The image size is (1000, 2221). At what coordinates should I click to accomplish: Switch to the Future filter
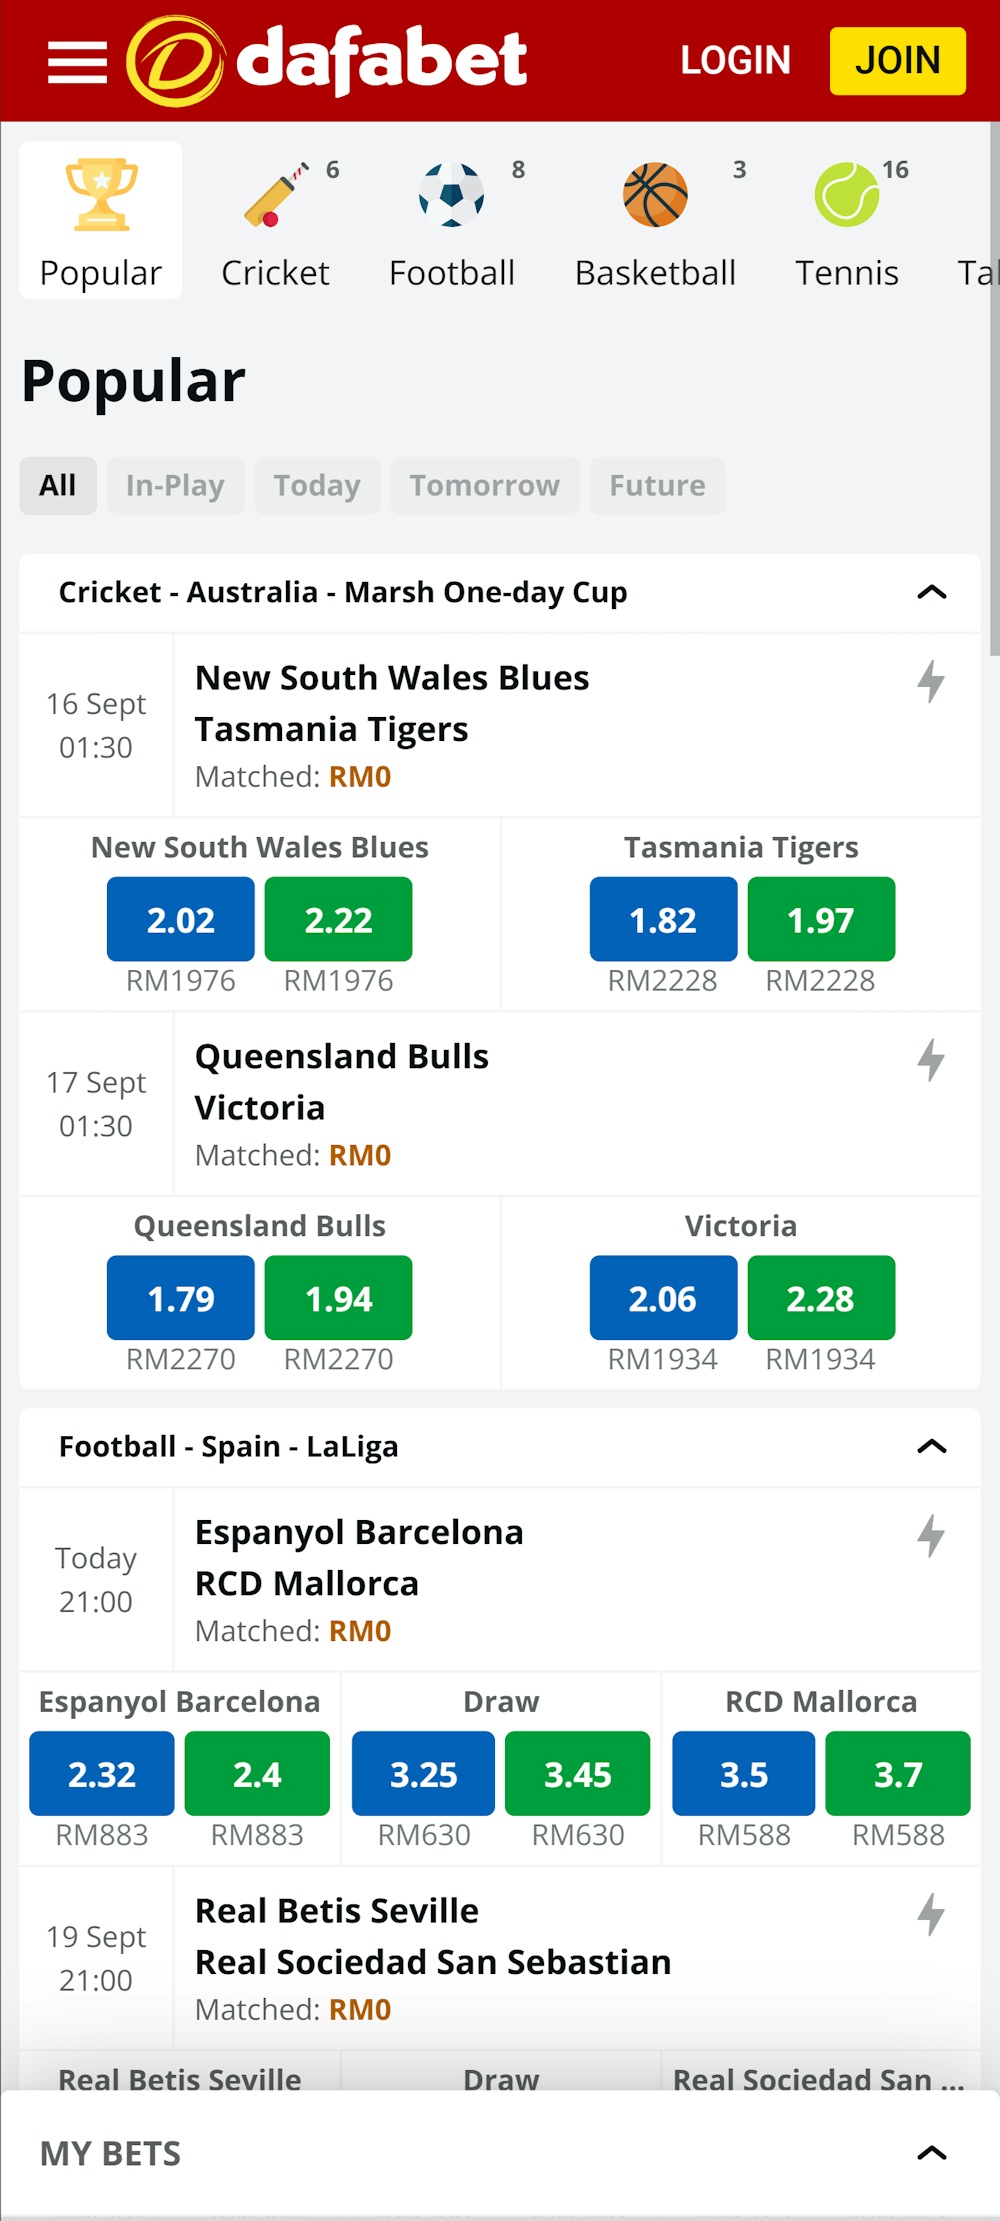pos(657,485)
